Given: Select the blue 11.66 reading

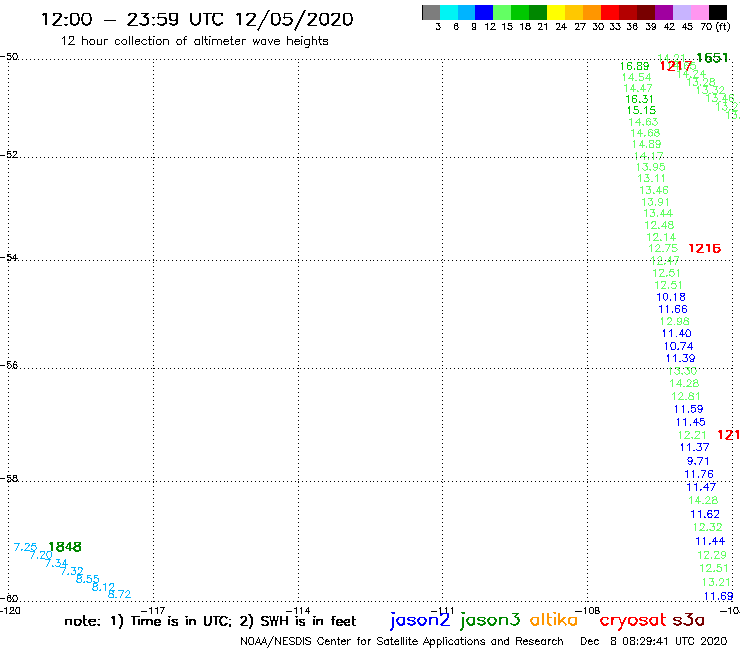Looking at the screenshot, I should point(673,310).
